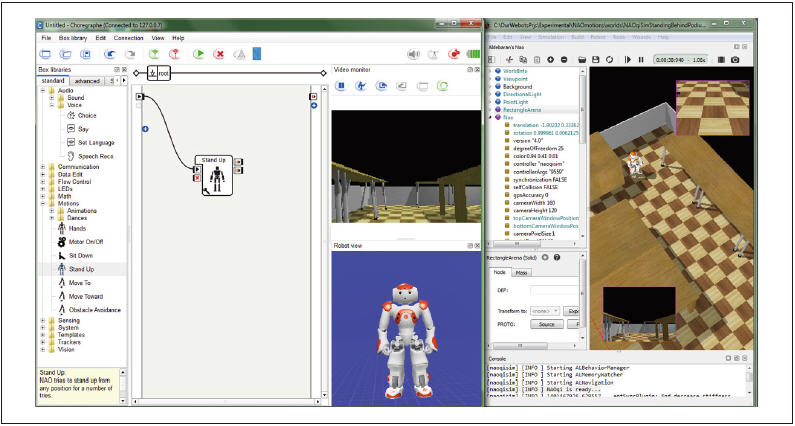Image resolution: width=795 pixels, height=426 pixels.
Task: Switch to the advanced box library tab
Action: pos(87,81)
